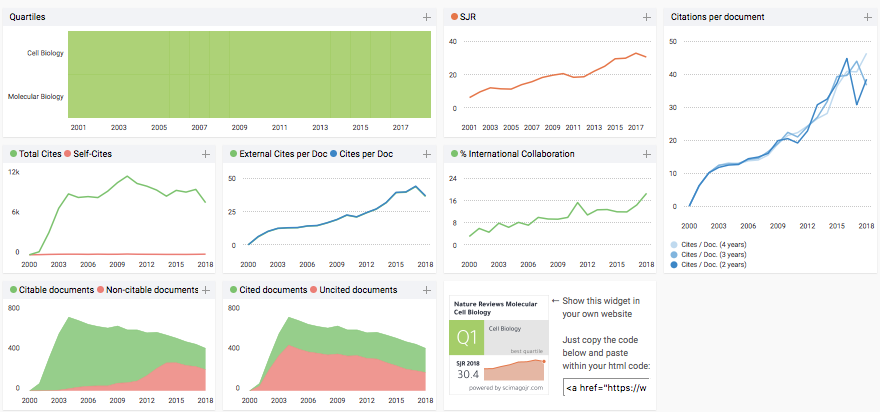Click the Q1 journal widget thumbnail
The image size is (880, 412).
click(498, 345)
